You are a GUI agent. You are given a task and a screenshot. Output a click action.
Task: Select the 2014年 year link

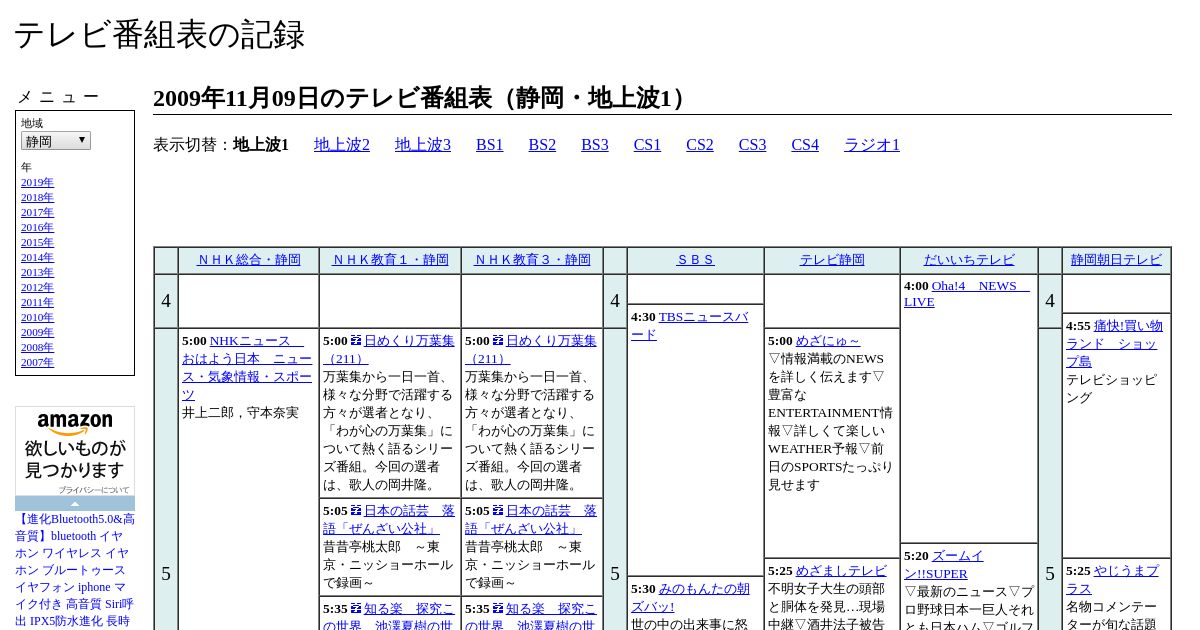37,258
